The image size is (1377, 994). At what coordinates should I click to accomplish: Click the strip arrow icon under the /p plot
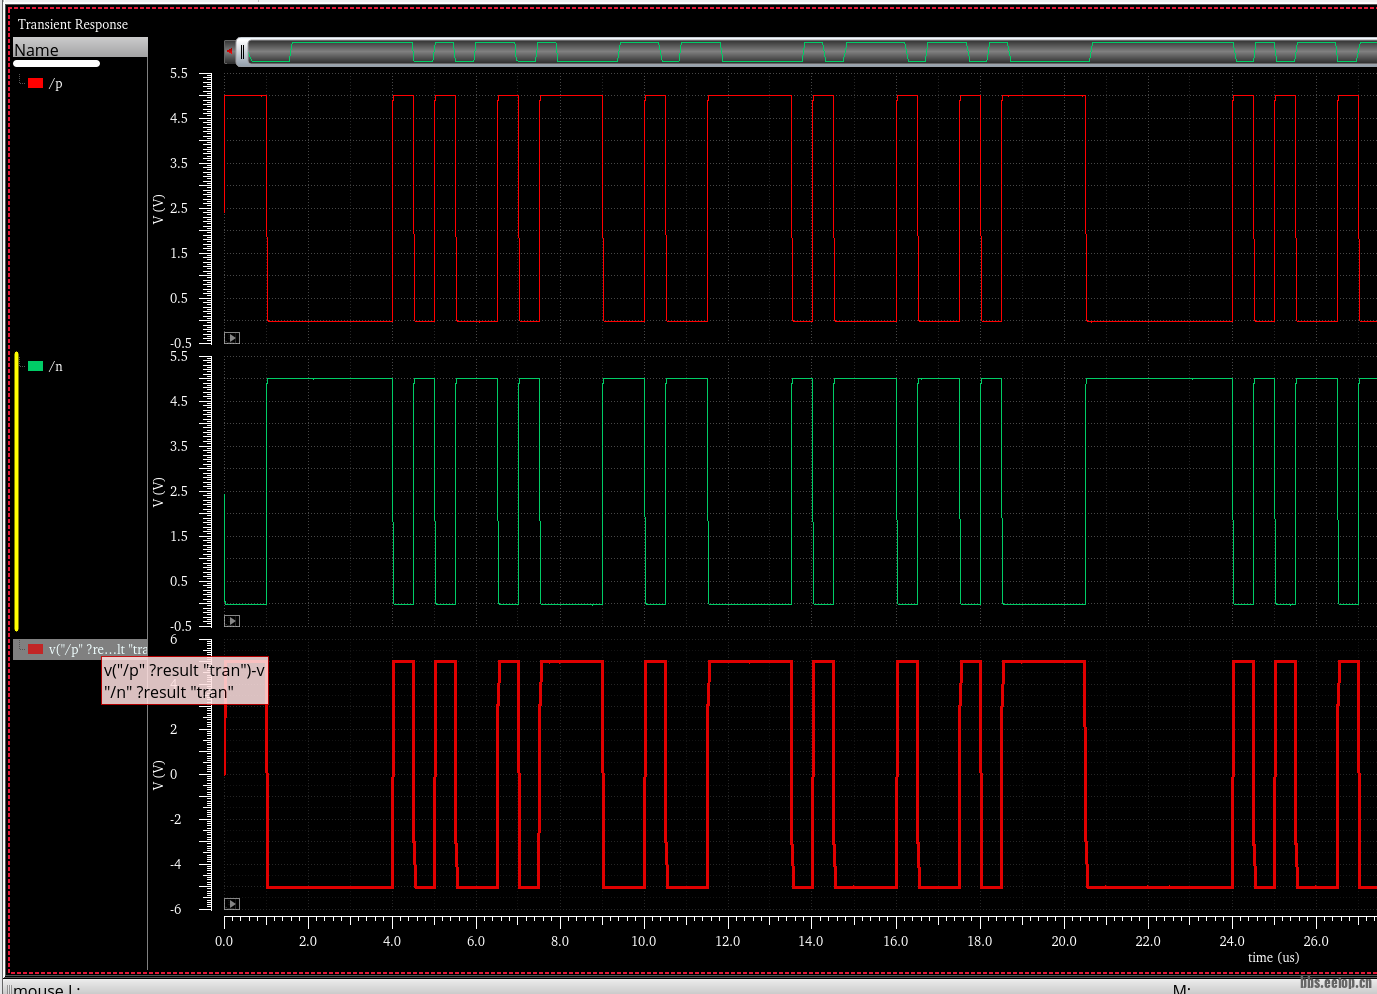click(232, 338)
